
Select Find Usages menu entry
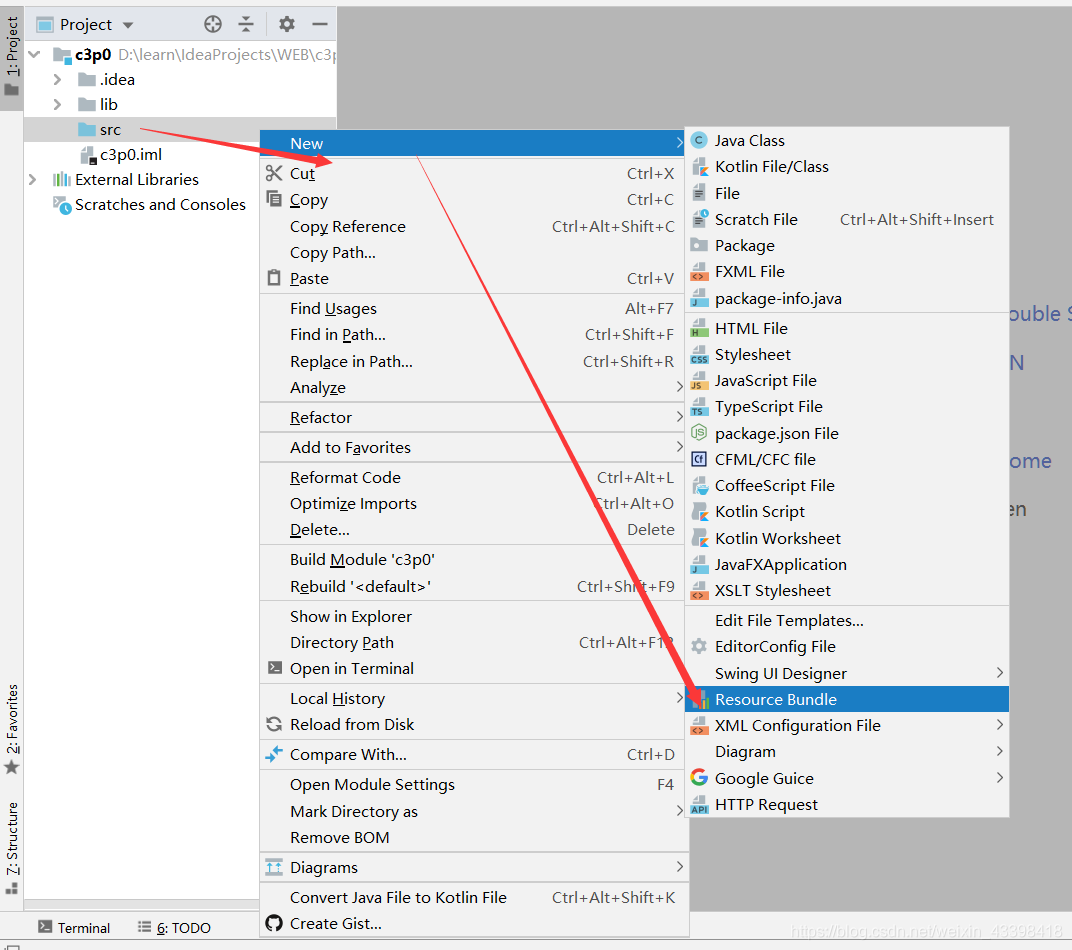pos(472,309)
